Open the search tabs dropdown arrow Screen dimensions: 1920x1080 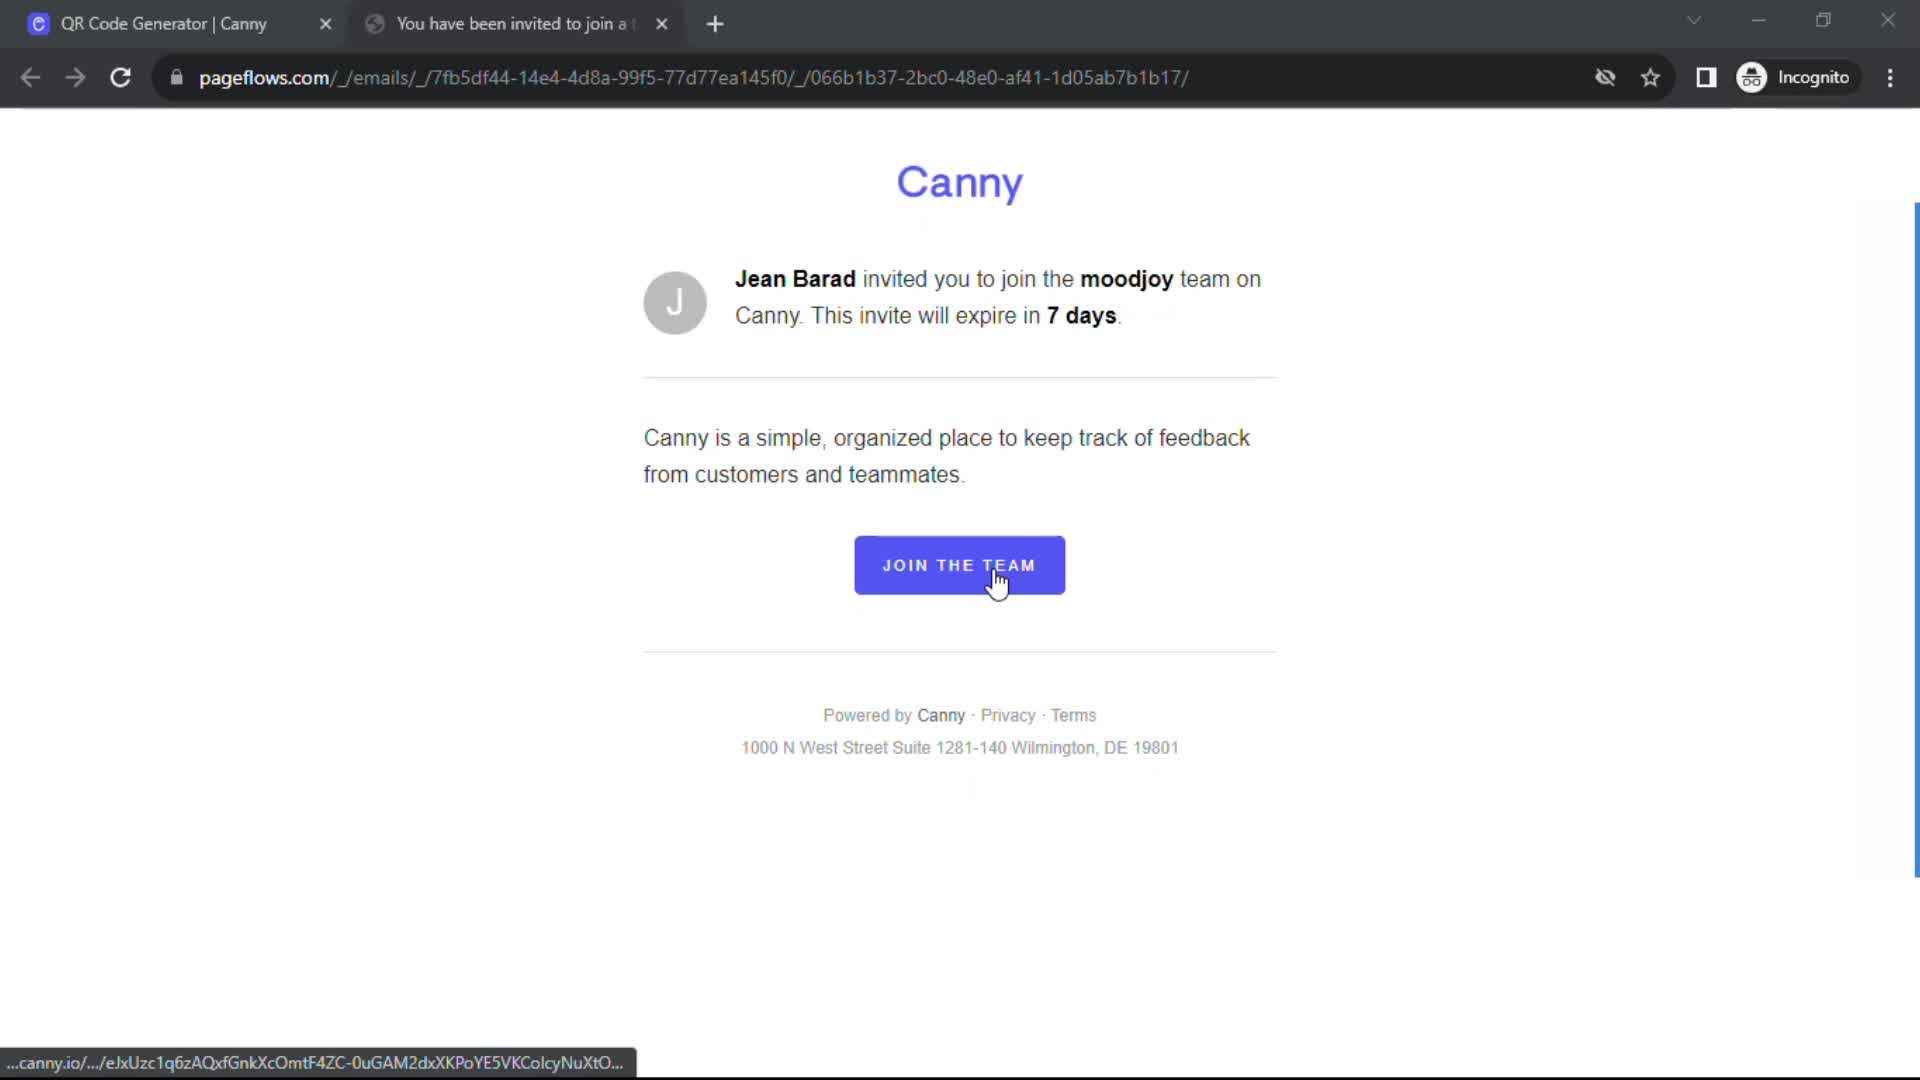click(1694, 20)
